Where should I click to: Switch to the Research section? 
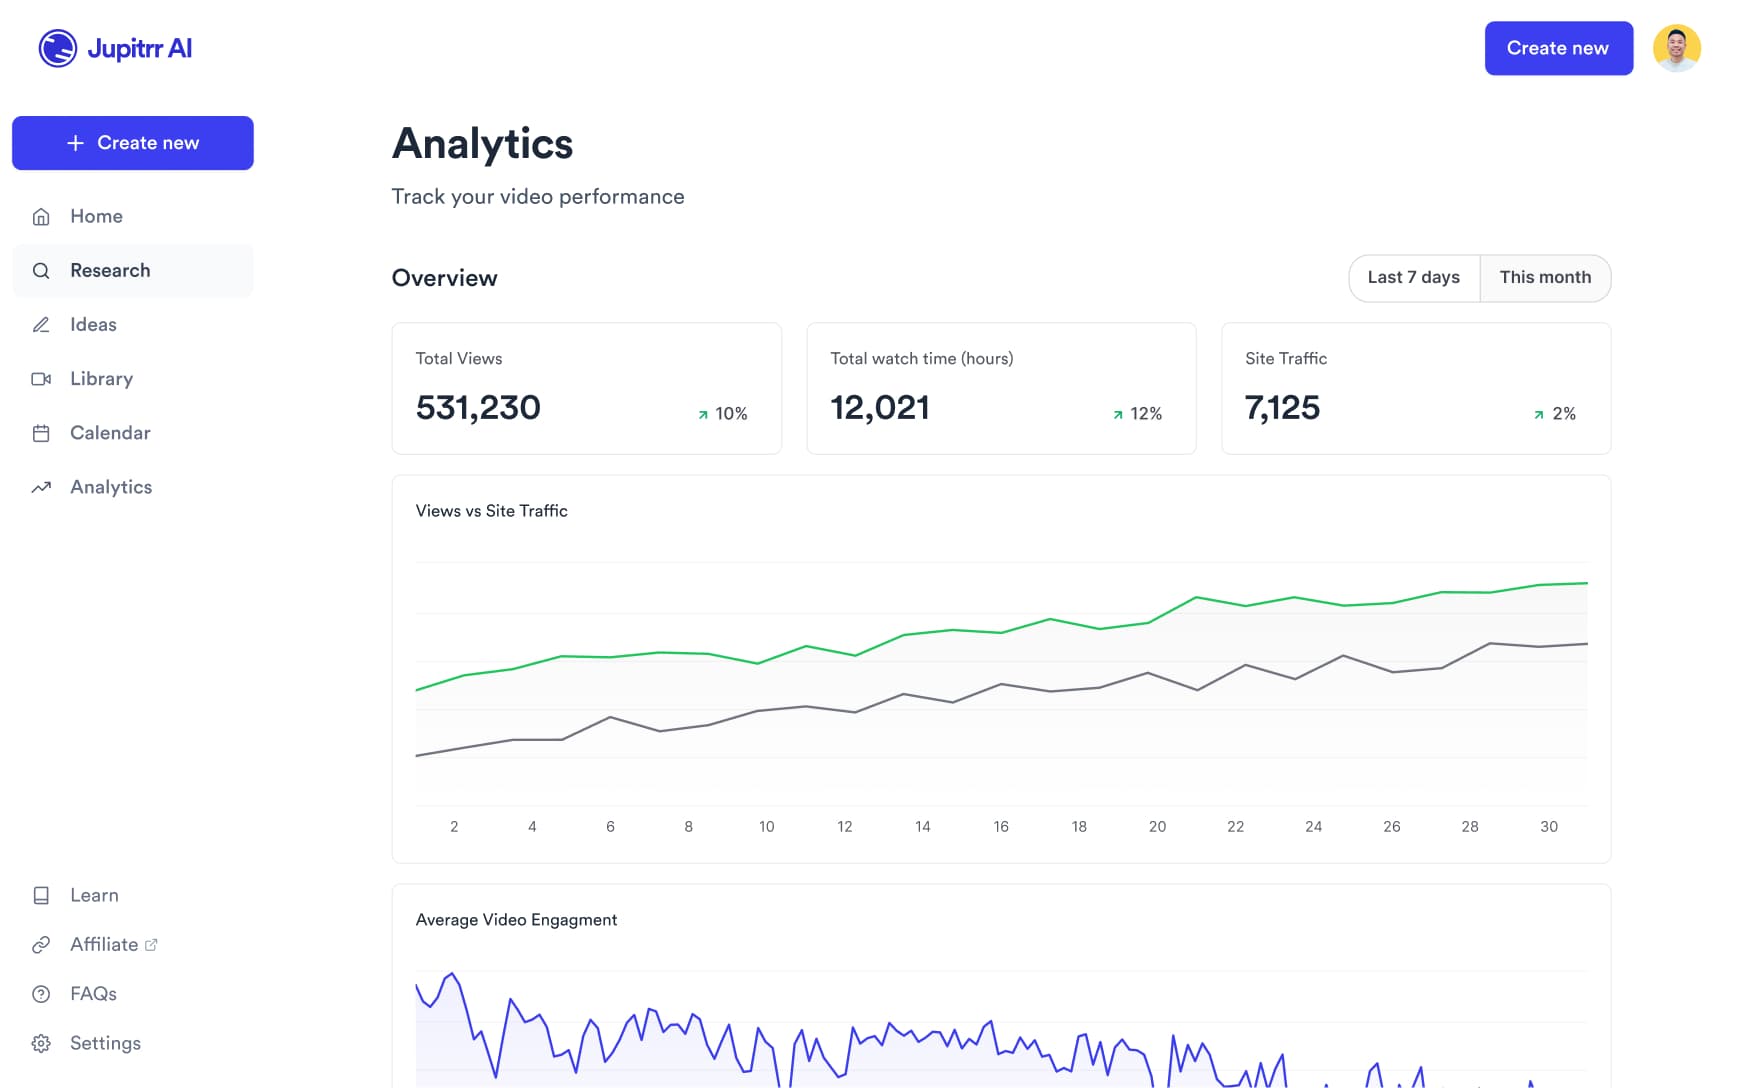pyautogui.click(x=110, y=270)
